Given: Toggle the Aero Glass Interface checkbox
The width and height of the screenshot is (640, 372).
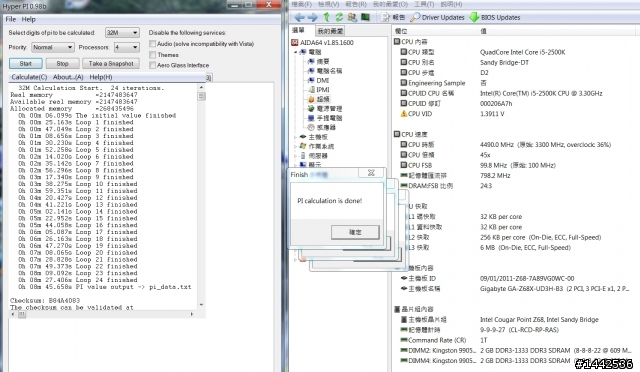Looking at the screenshot, I should (153, 65).
